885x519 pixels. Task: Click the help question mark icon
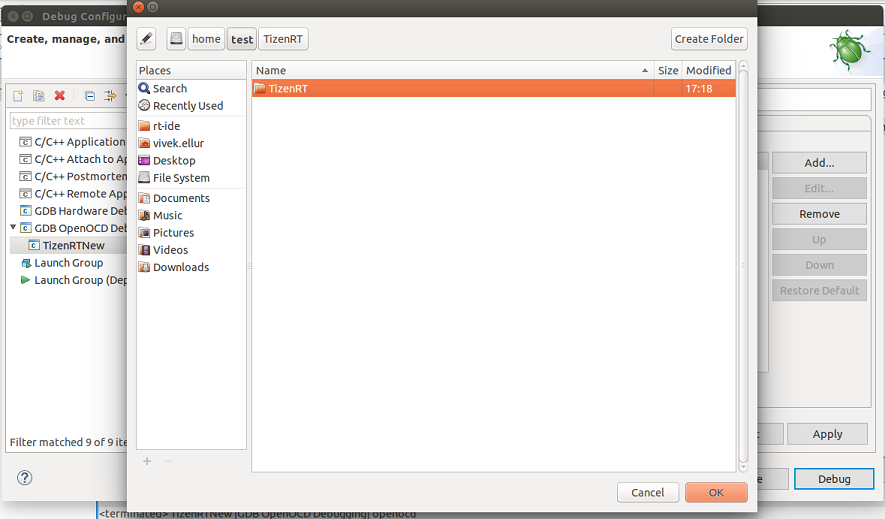point(25,478)
